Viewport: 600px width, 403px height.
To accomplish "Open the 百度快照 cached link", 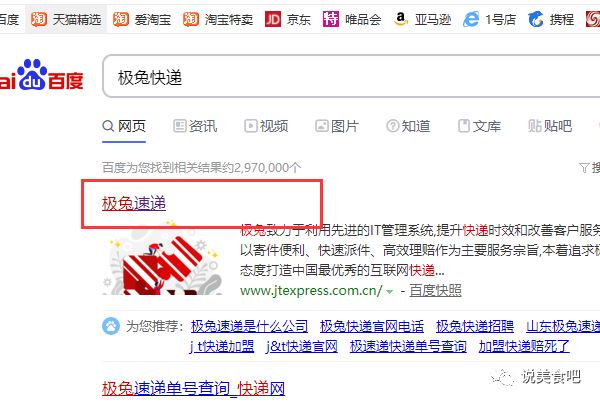I will tap(435, 290).
